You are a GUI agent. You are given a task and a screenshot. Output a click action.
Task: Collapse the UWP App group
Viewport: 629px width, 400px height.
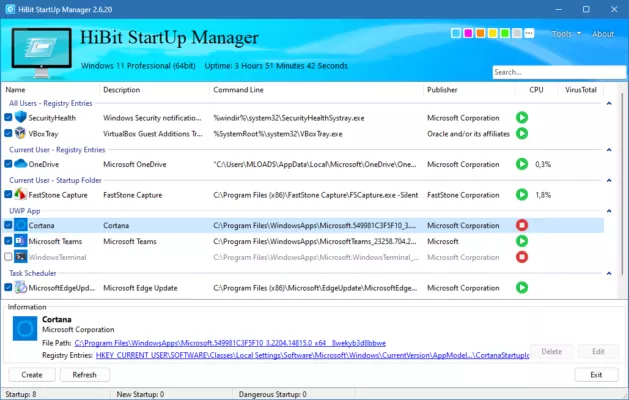pos(609,211)
